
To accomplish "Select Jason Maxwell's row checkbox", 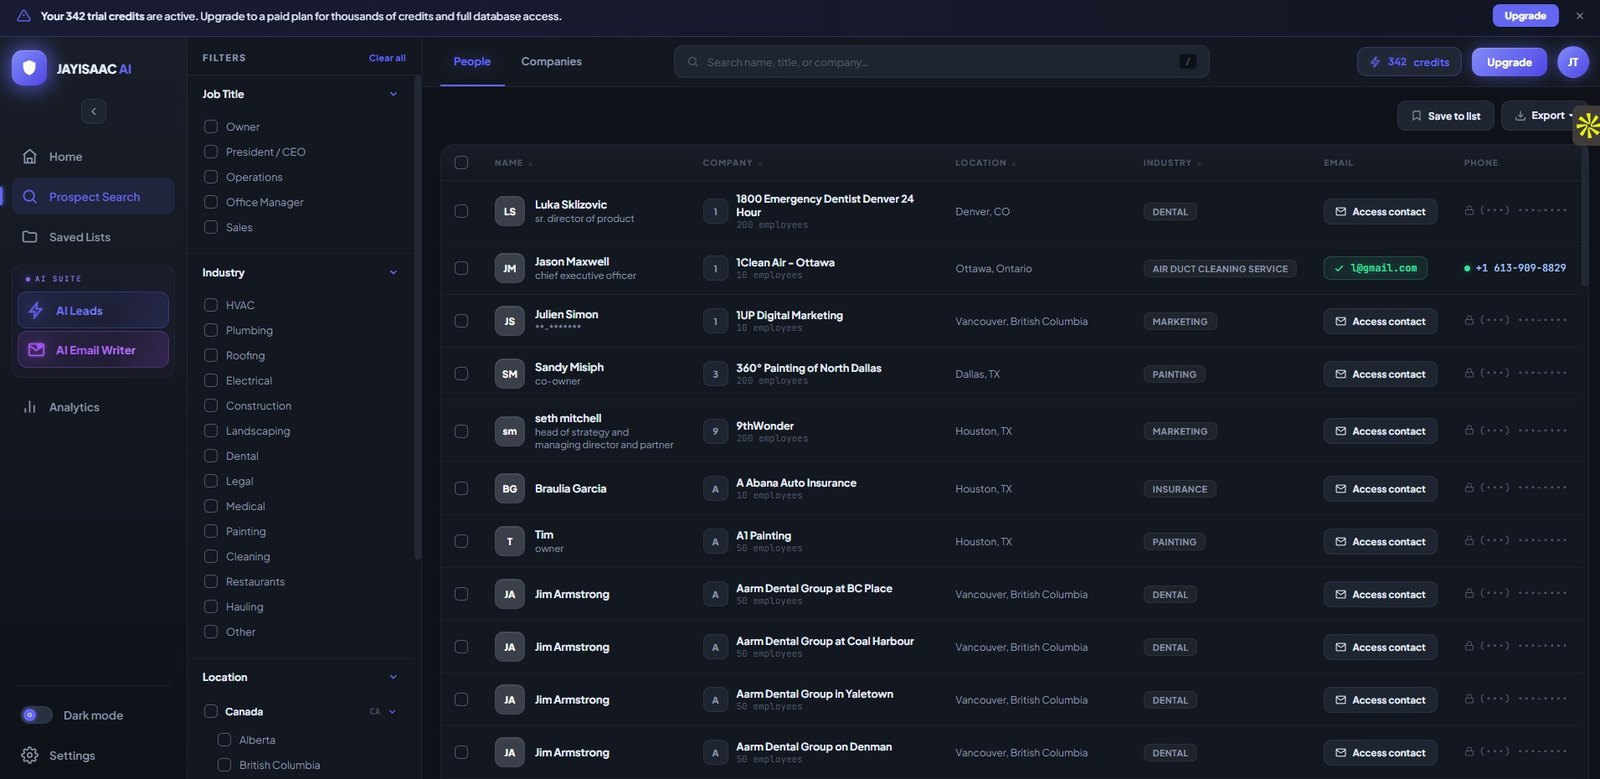I will (x=461, y=268).
